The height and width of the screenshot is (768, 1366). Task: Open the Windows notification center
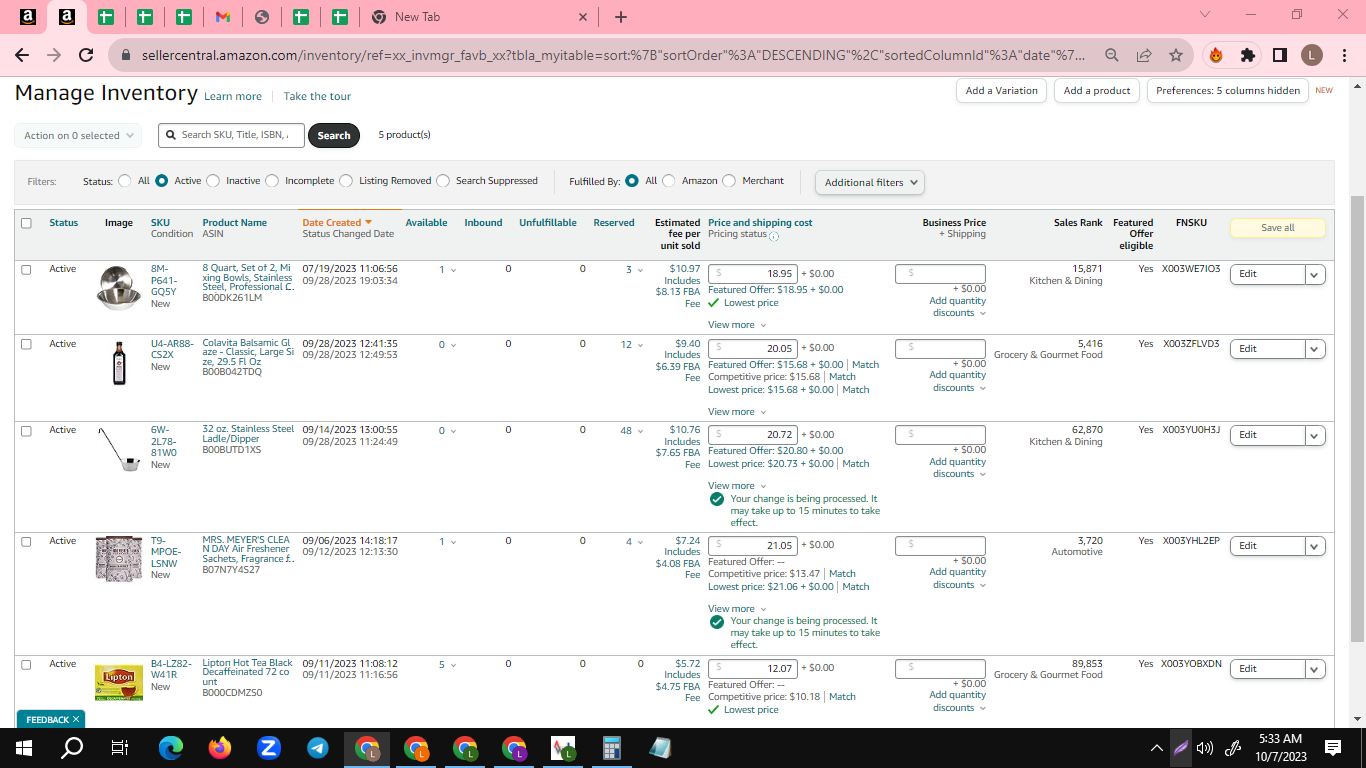(1332, 747)
